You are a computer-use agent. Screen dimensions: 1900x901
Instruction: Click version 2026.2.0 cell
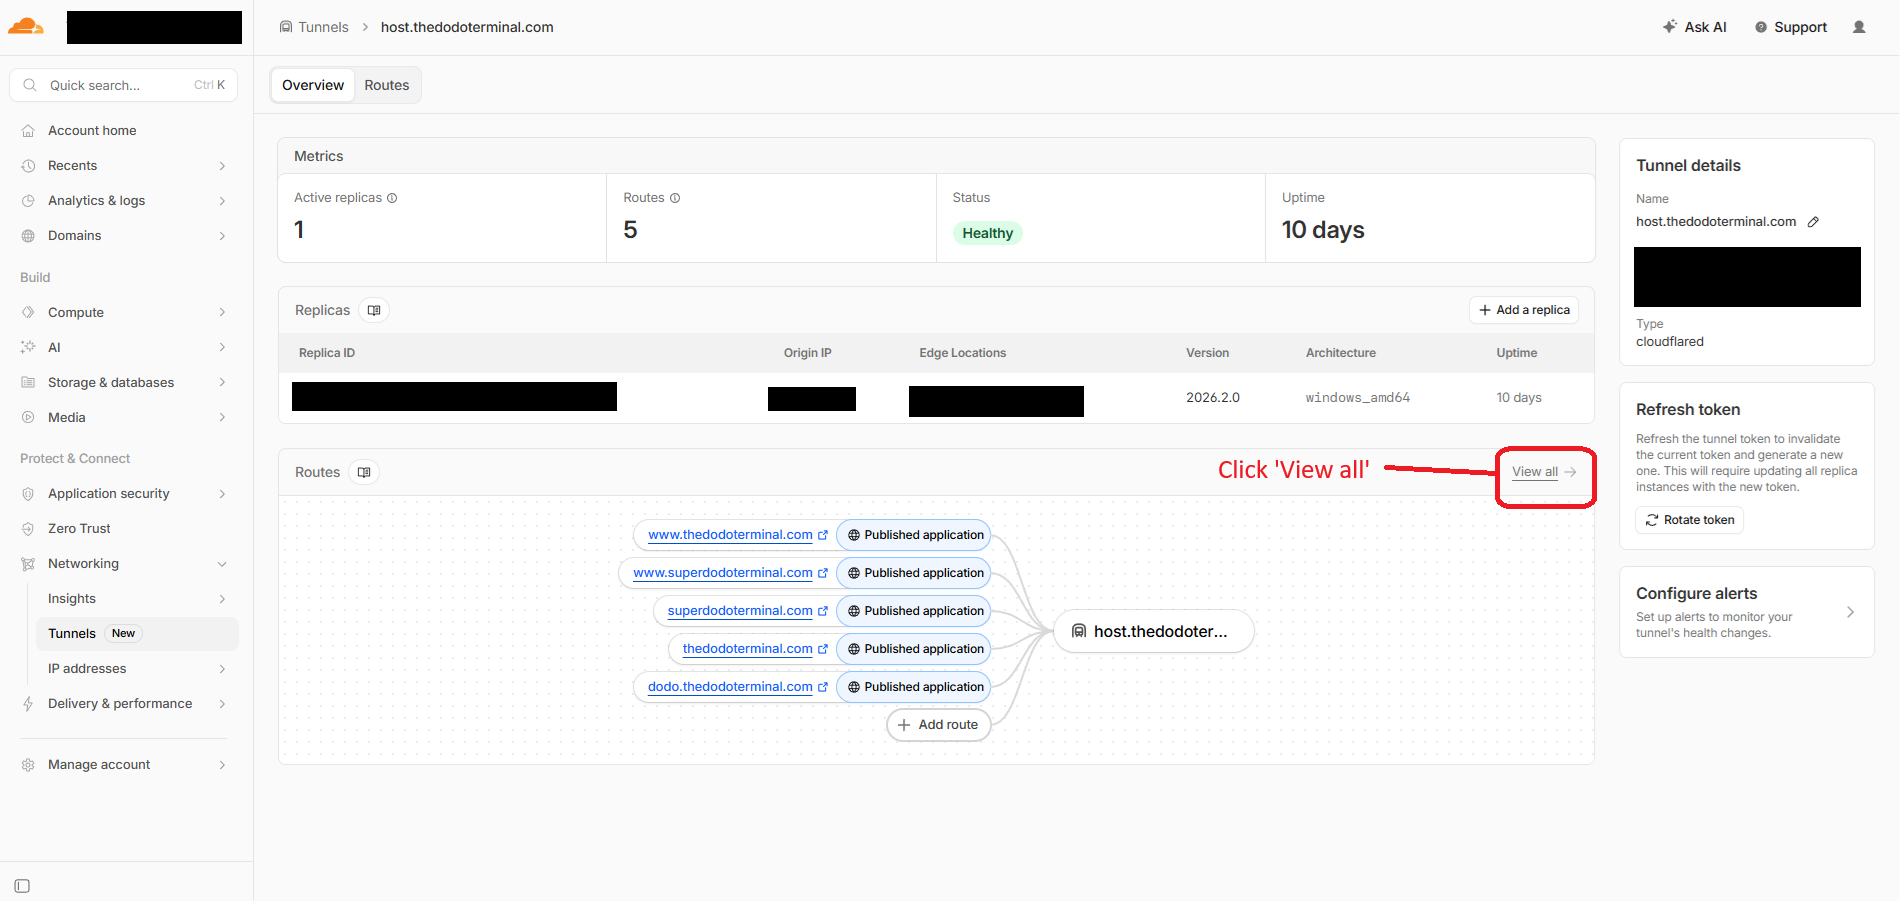[x=1212, y=398]
